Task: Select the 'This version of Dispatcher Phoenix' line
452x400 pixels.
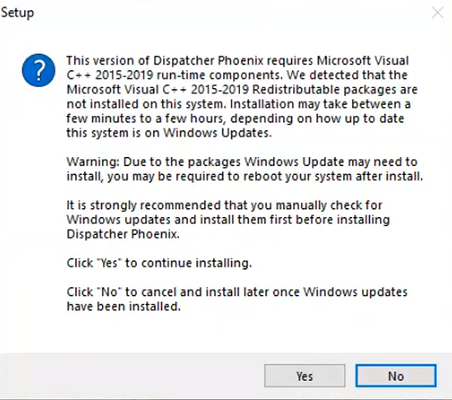Action: [238, 61]
